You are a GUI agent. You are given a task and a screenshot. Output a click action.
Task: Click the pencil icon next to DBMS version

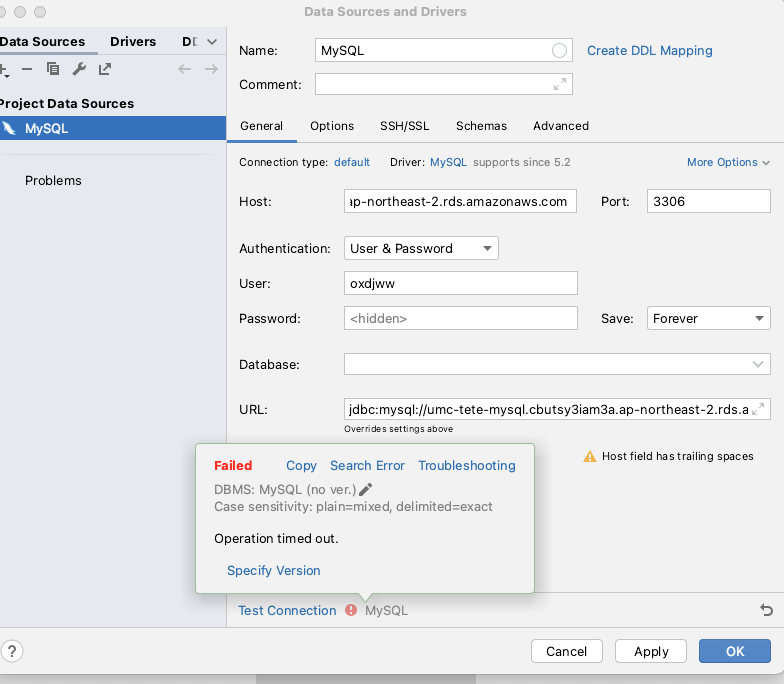click(x=366, y=490)
